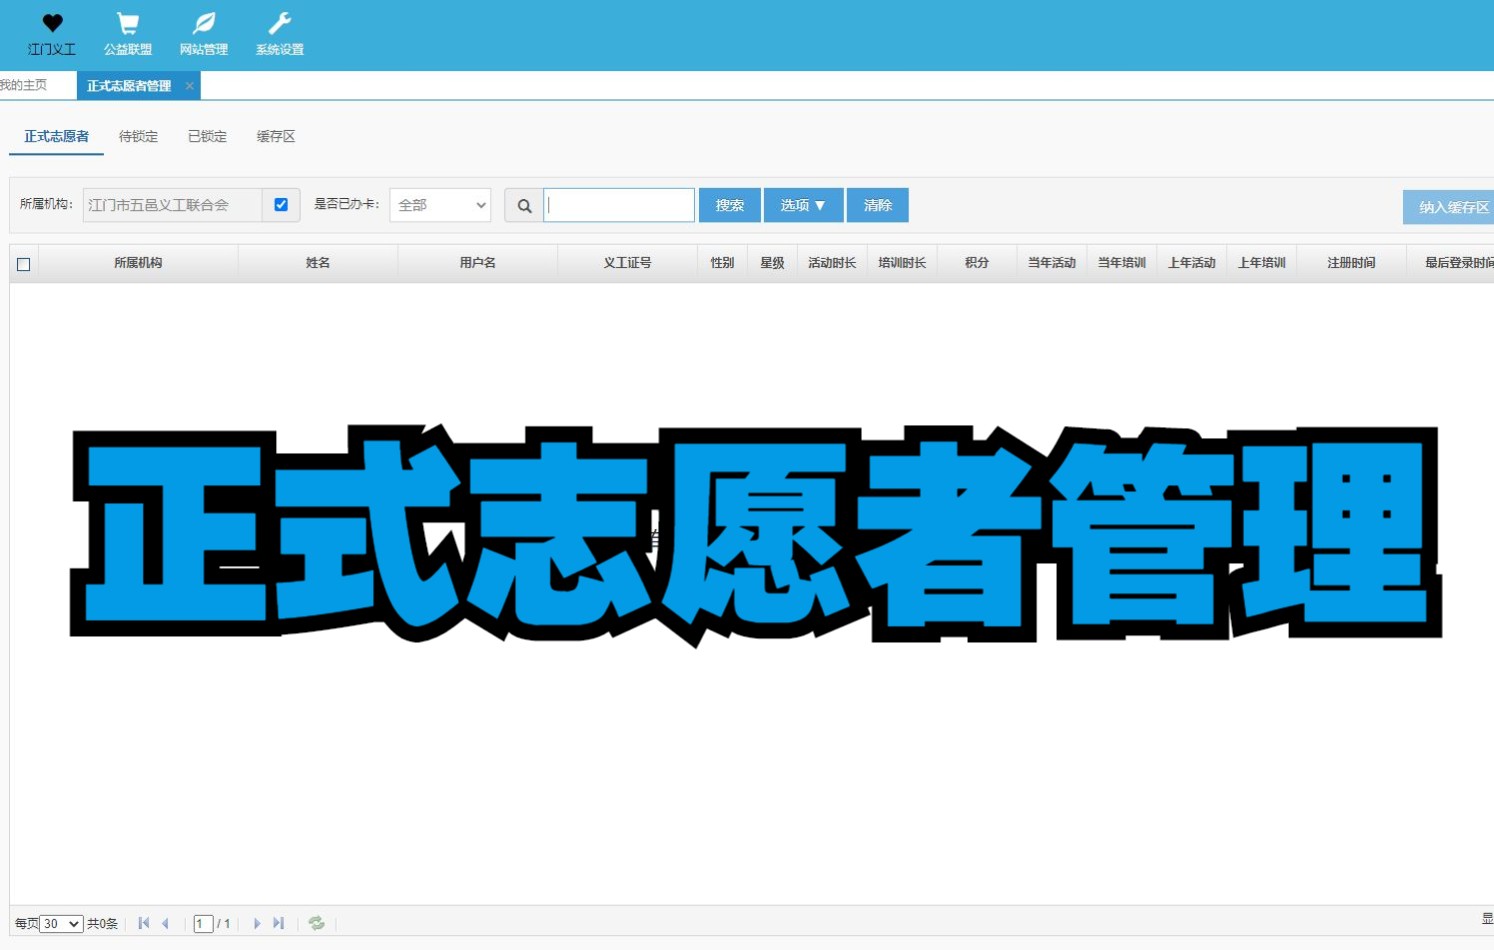1494x950 pixels.
Task: Switch to 我的主页 tab
Action: pos(24,85)
